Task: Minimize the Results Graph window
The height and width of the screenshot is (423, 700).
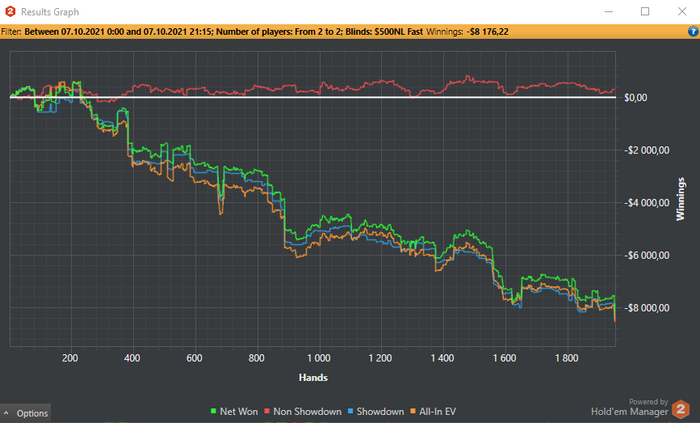Action: click(609, 12)
